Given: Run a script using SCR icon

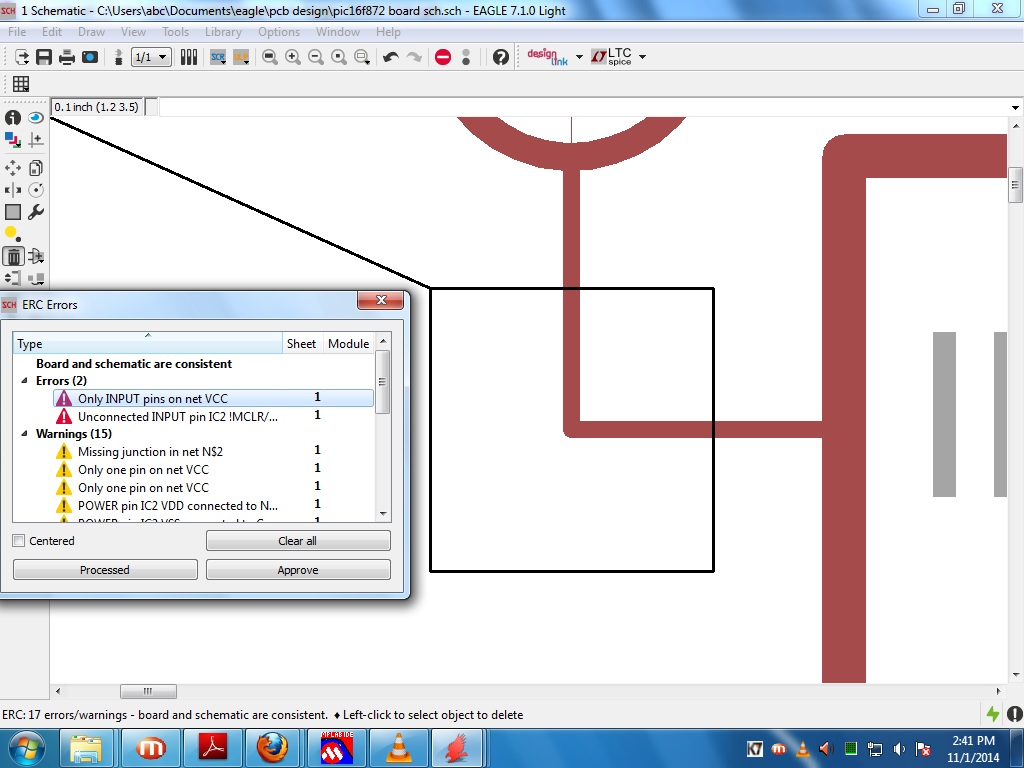Looking at the screenshot, I should pyautogui.click(x=218, y=57).
